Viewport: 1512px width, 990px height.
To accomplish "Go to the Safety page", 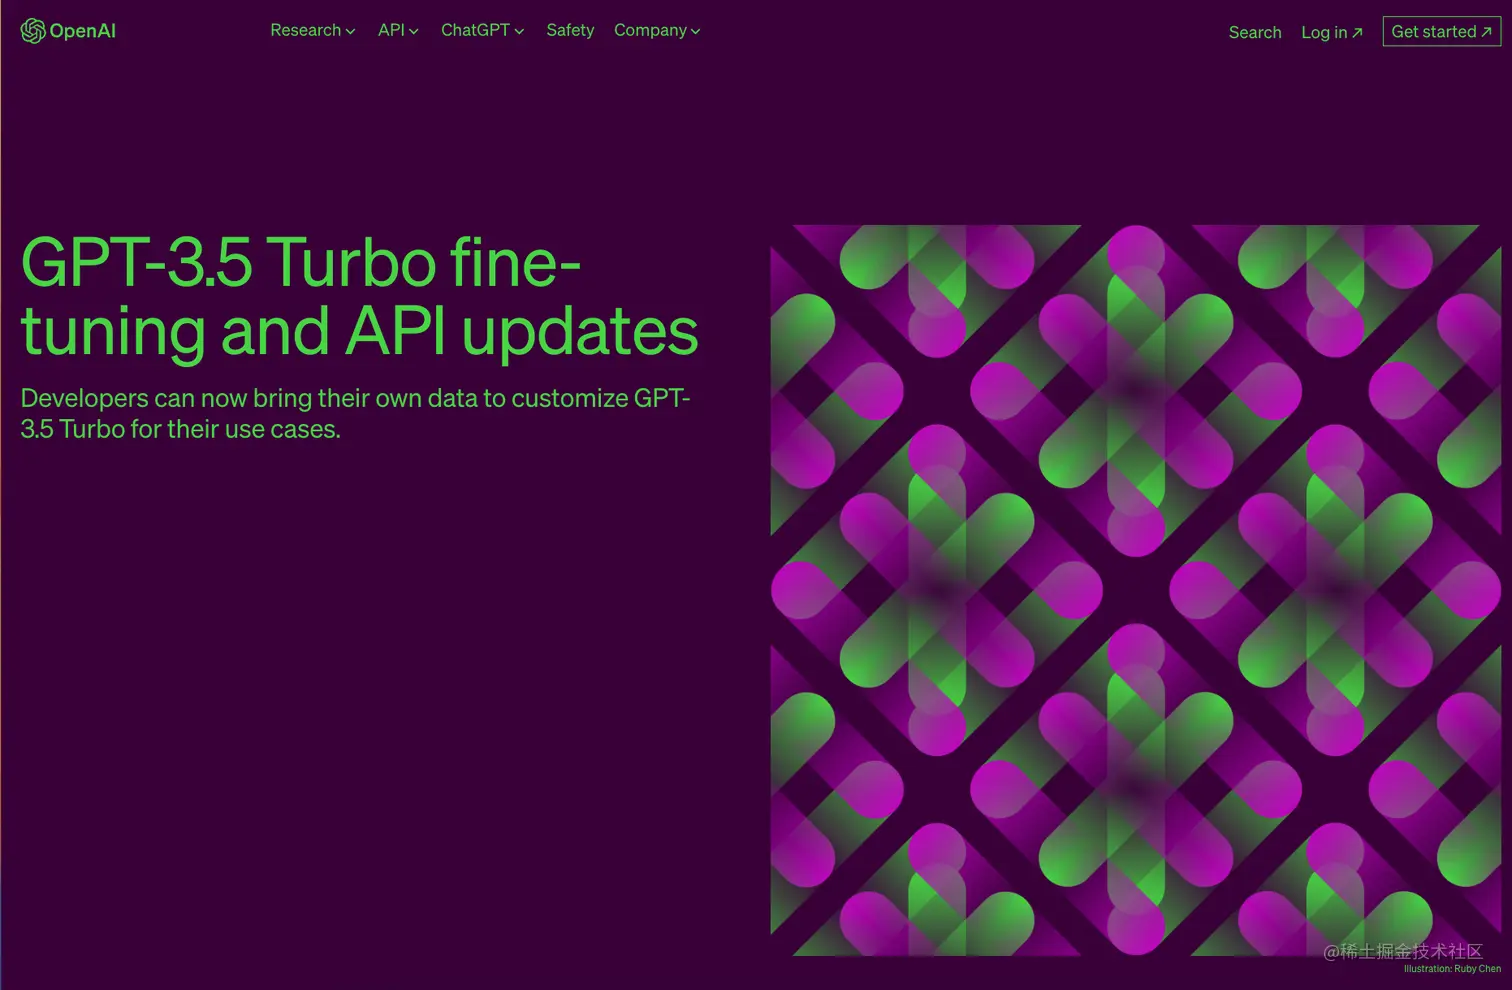I will pos(570,30).
